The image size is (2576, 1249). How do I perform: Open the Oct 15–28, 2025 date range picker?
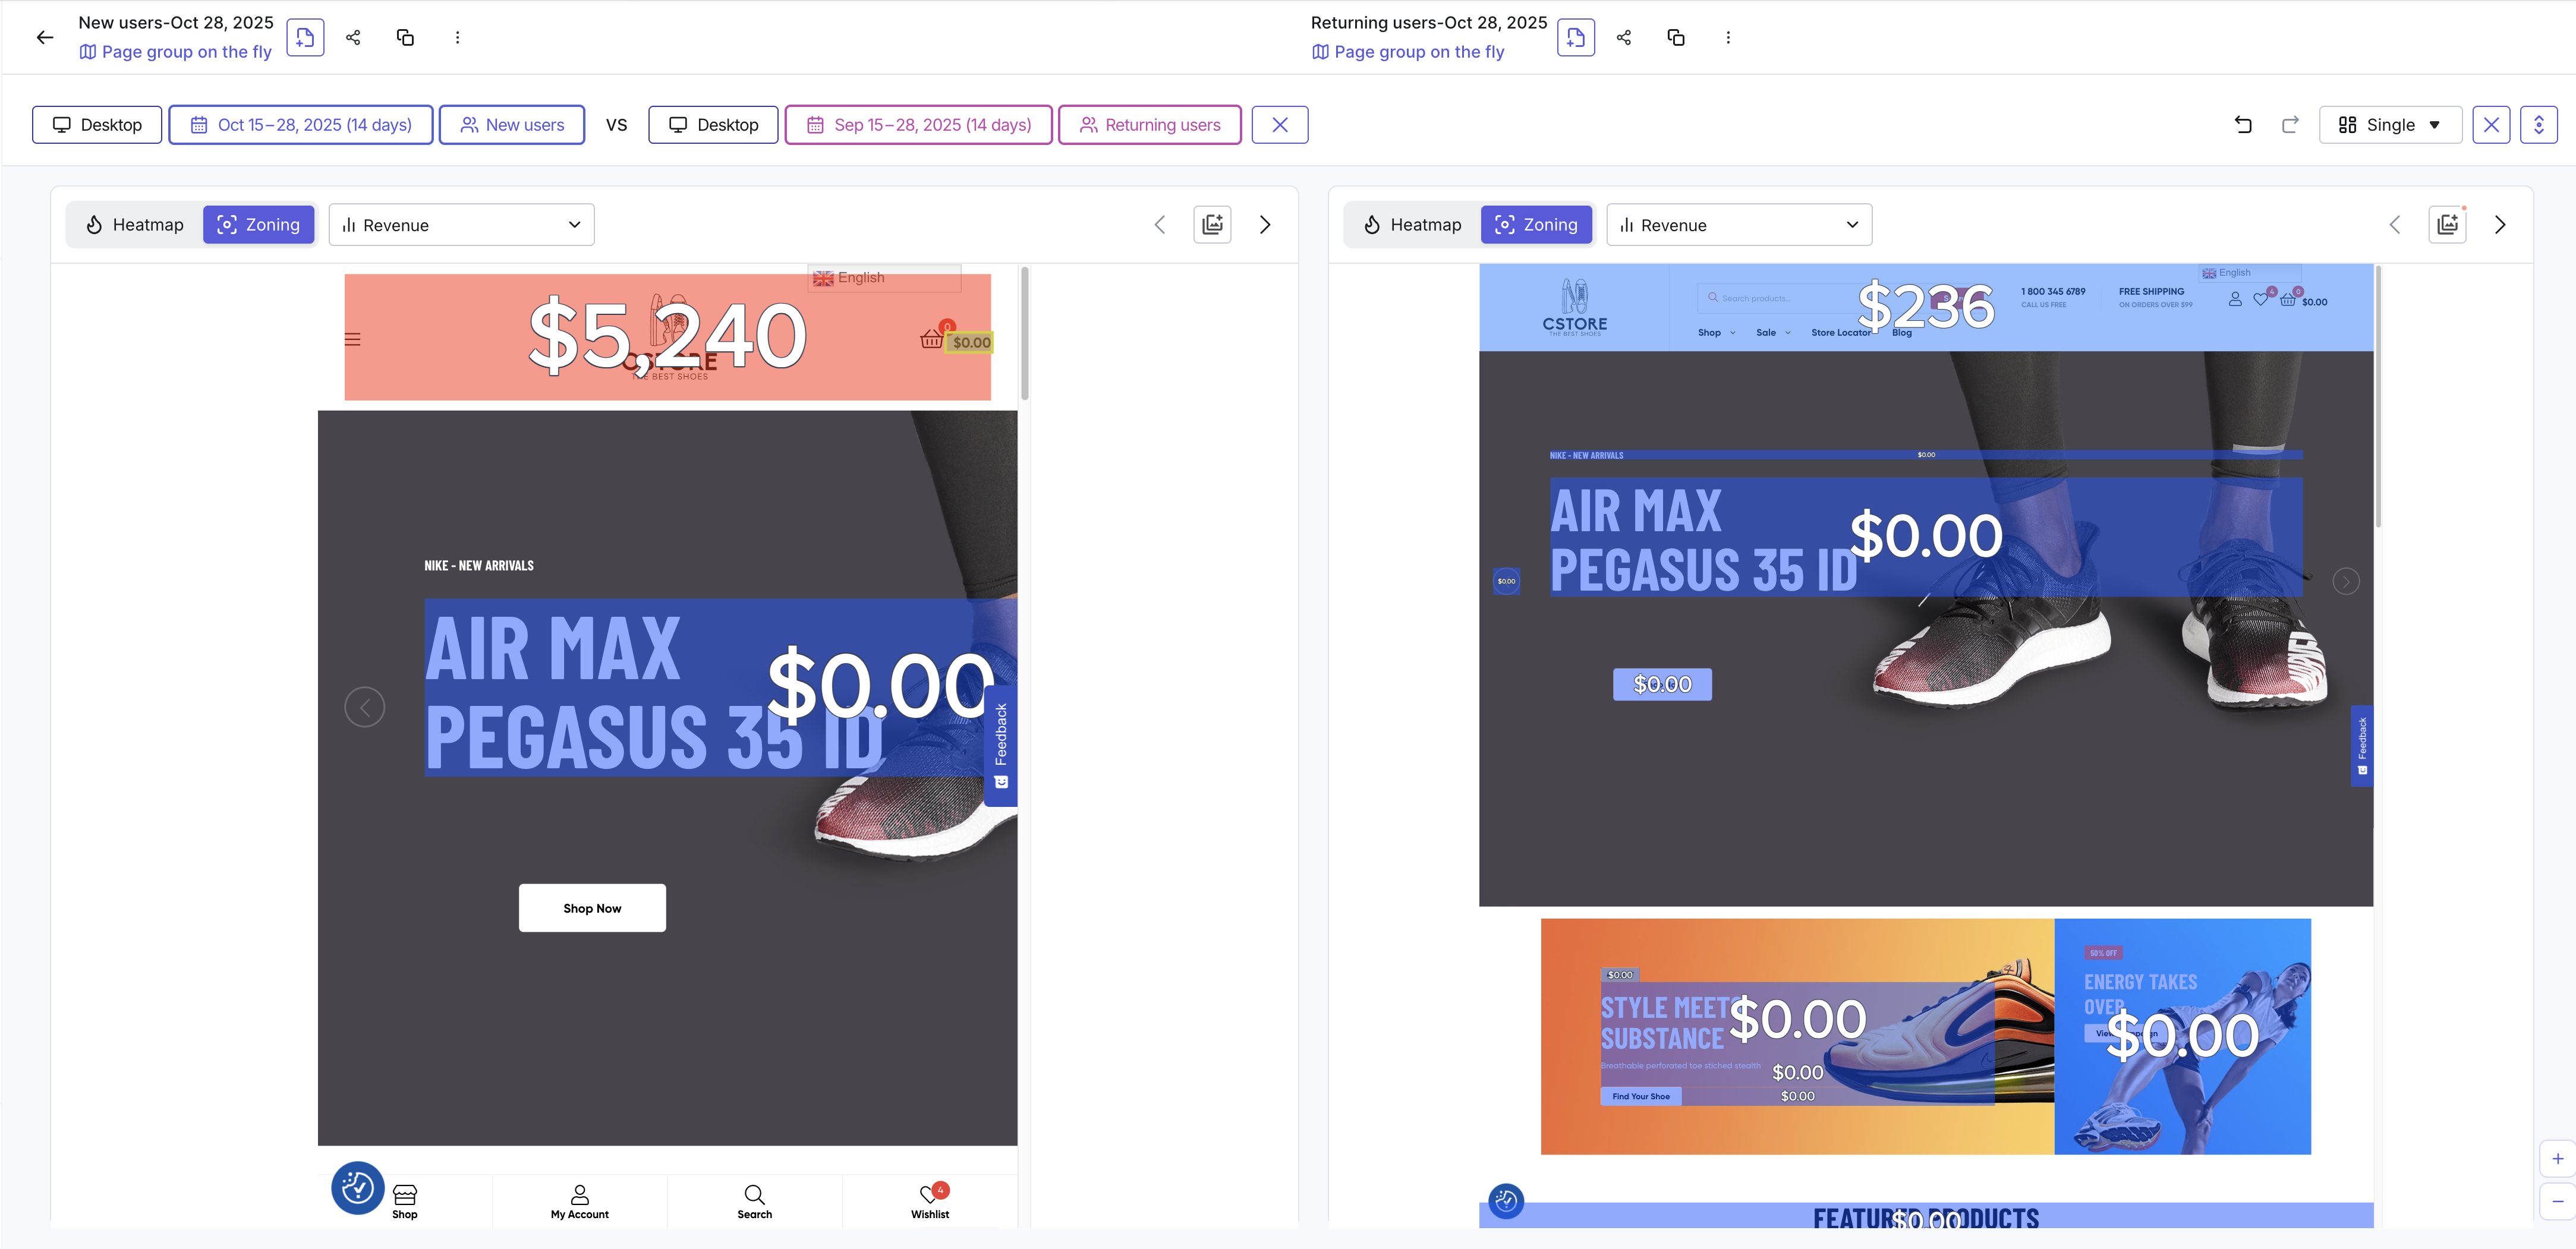pos(301,125)
